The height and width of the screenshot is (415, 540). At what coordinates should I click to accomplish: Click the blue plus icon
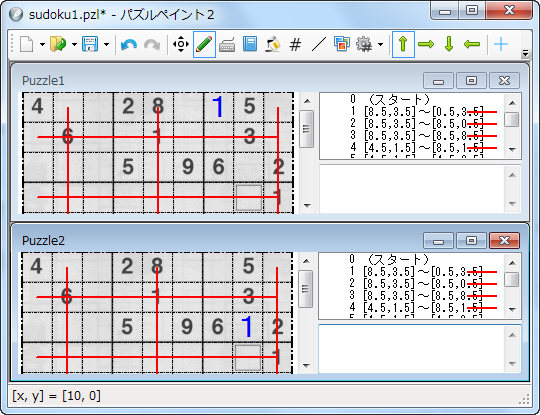tap(501, 44)
